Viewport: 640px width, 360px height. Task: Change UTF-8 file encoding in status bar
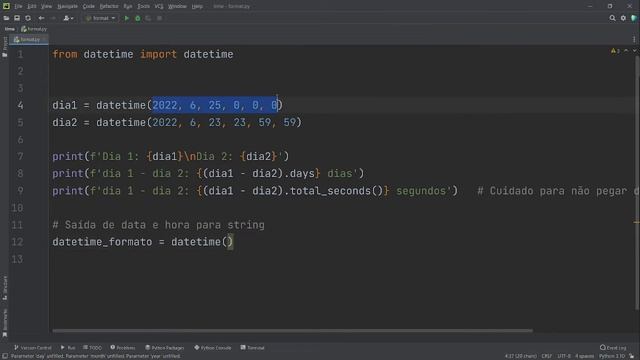coord(564,356)
